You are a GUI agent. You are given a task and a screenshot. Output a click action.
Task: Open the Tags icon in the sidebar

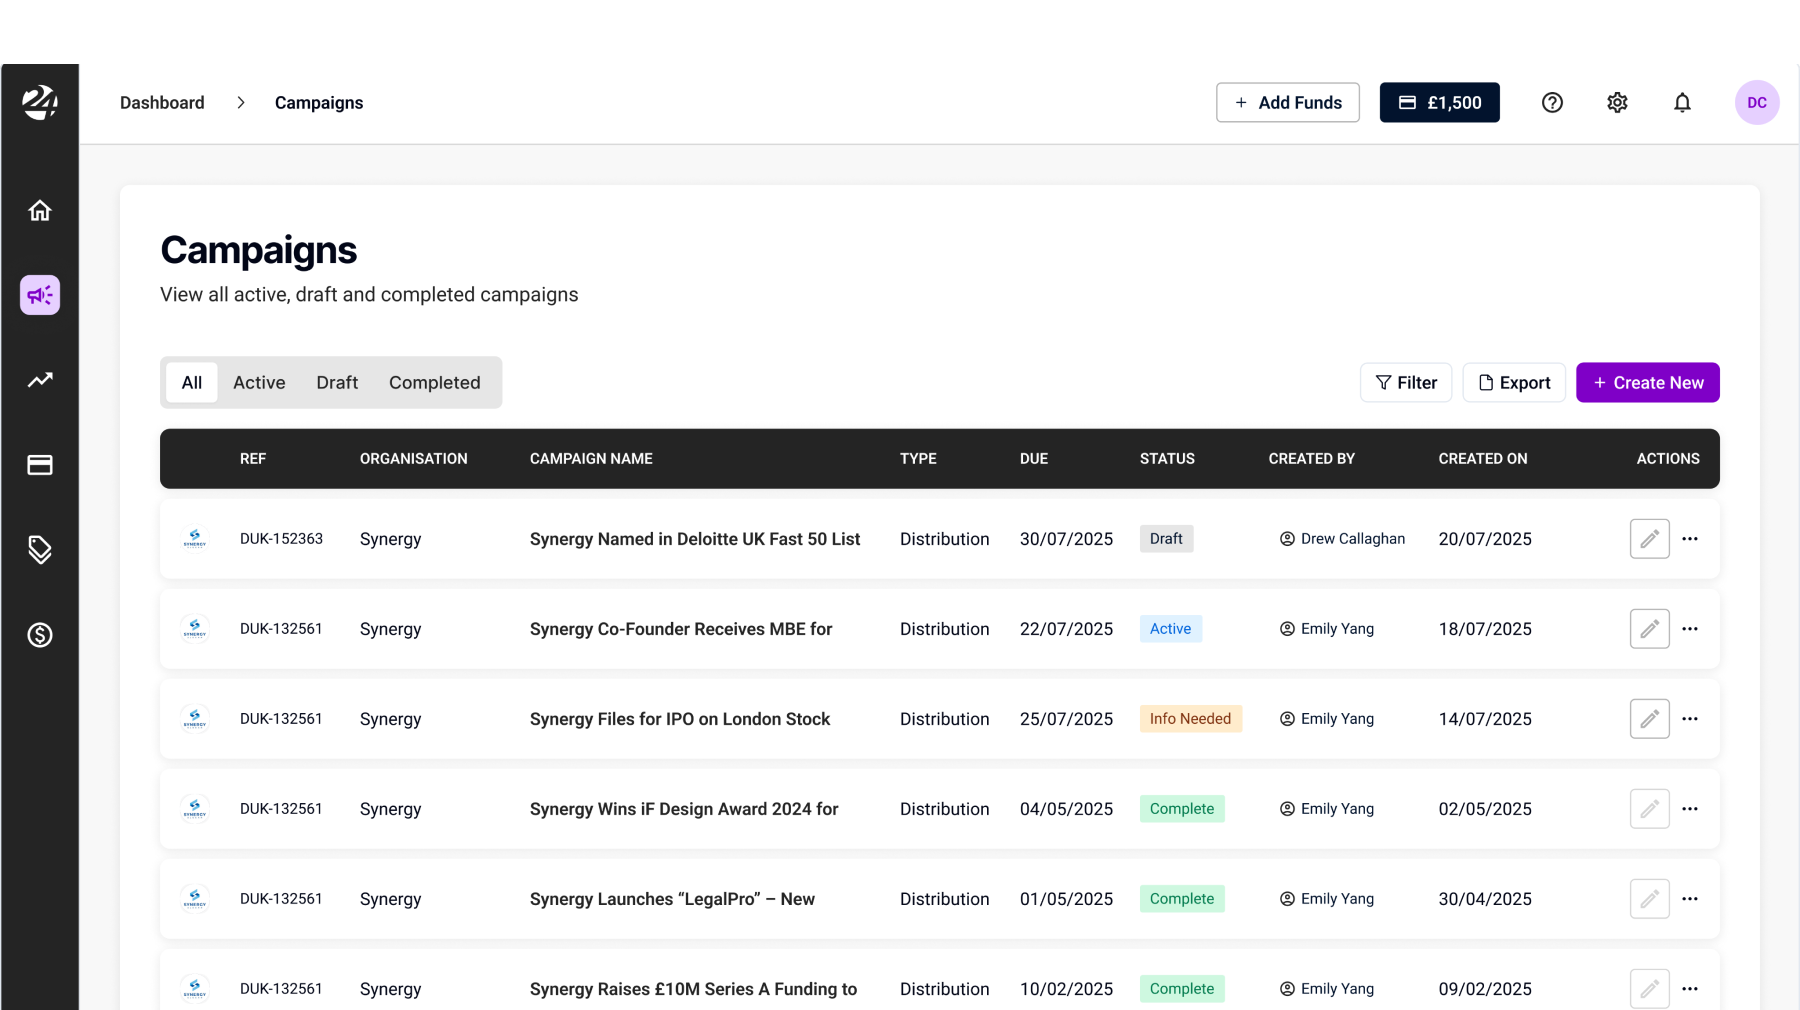click(40, 550)
